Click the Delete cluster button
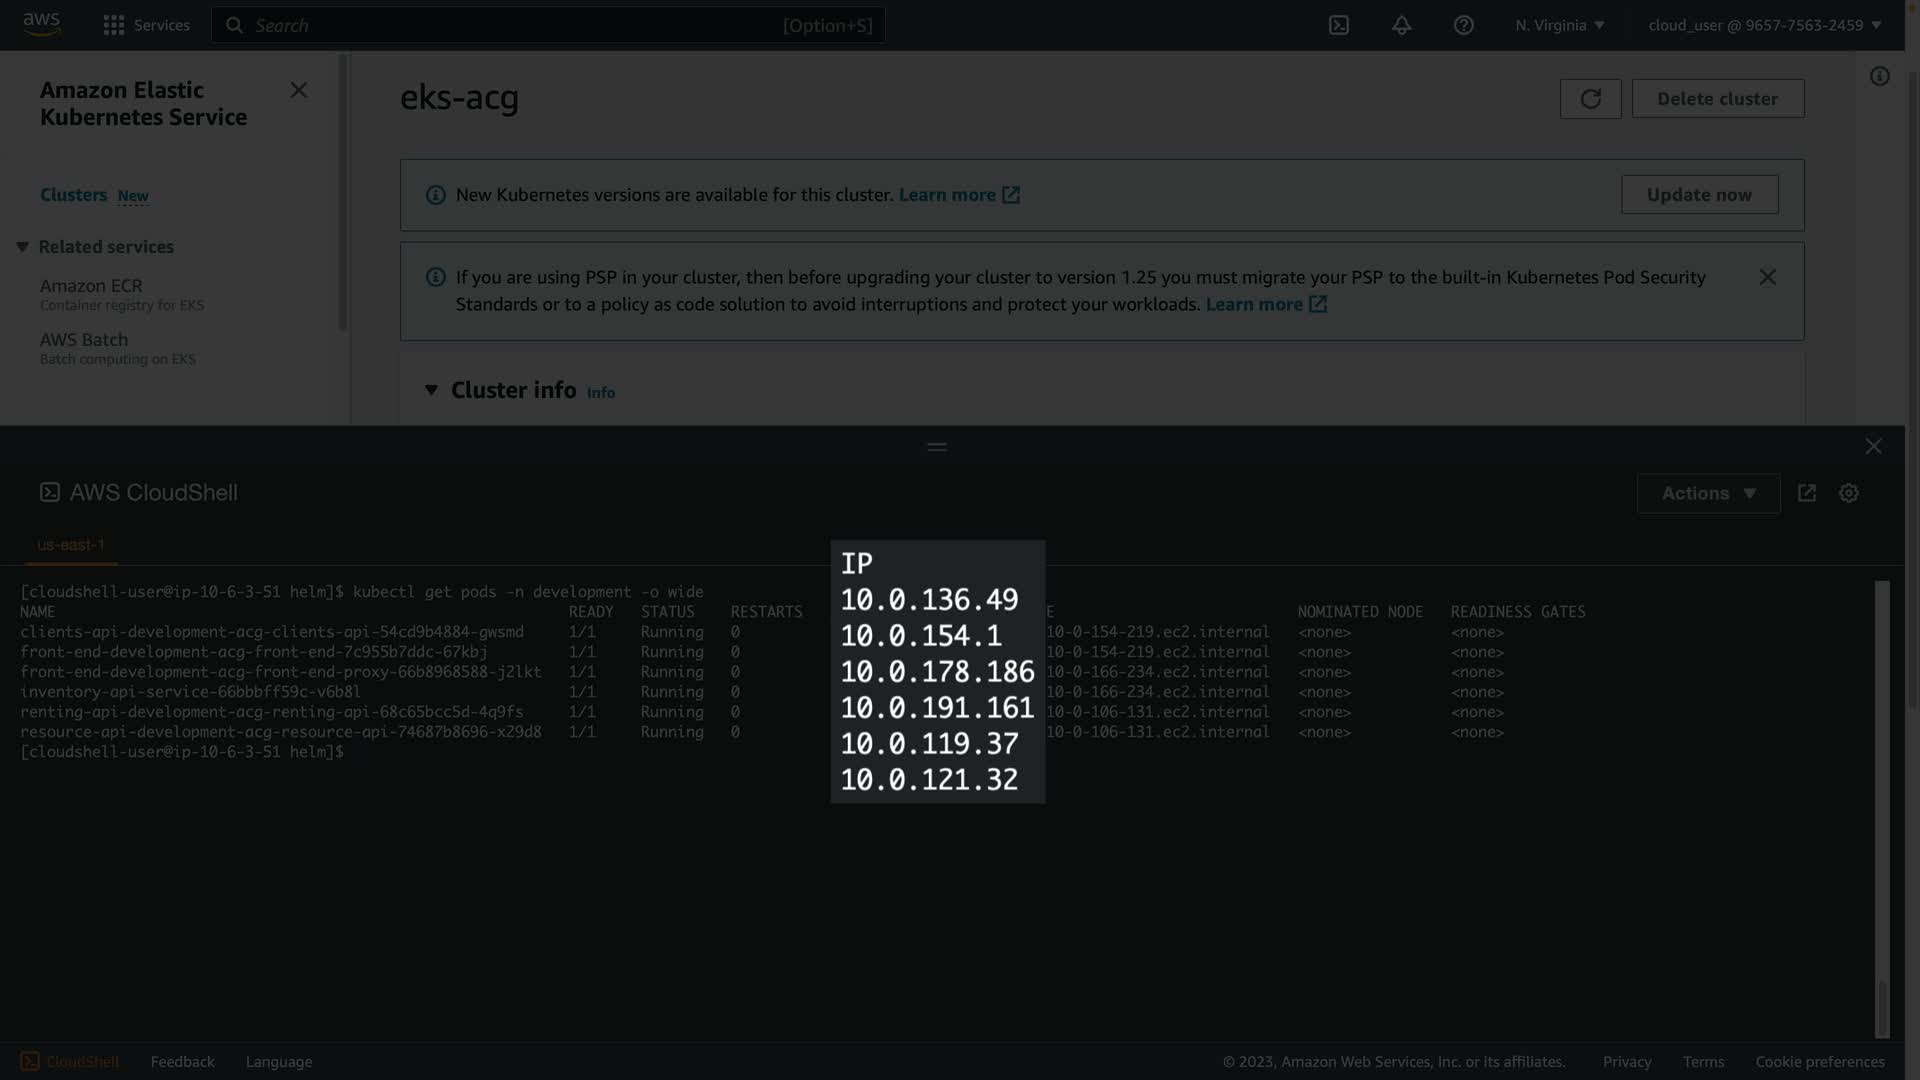The image size is (1920, 1080). 1717,98
